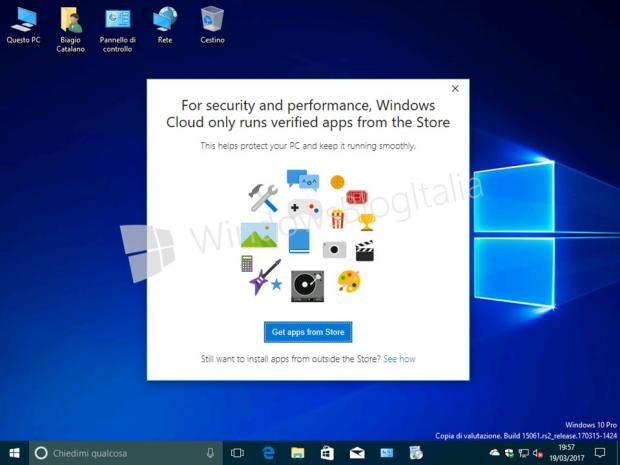Open File Explorer from the taskbar
The height and width of the screenshot is (465, 620).
[297, 453]
